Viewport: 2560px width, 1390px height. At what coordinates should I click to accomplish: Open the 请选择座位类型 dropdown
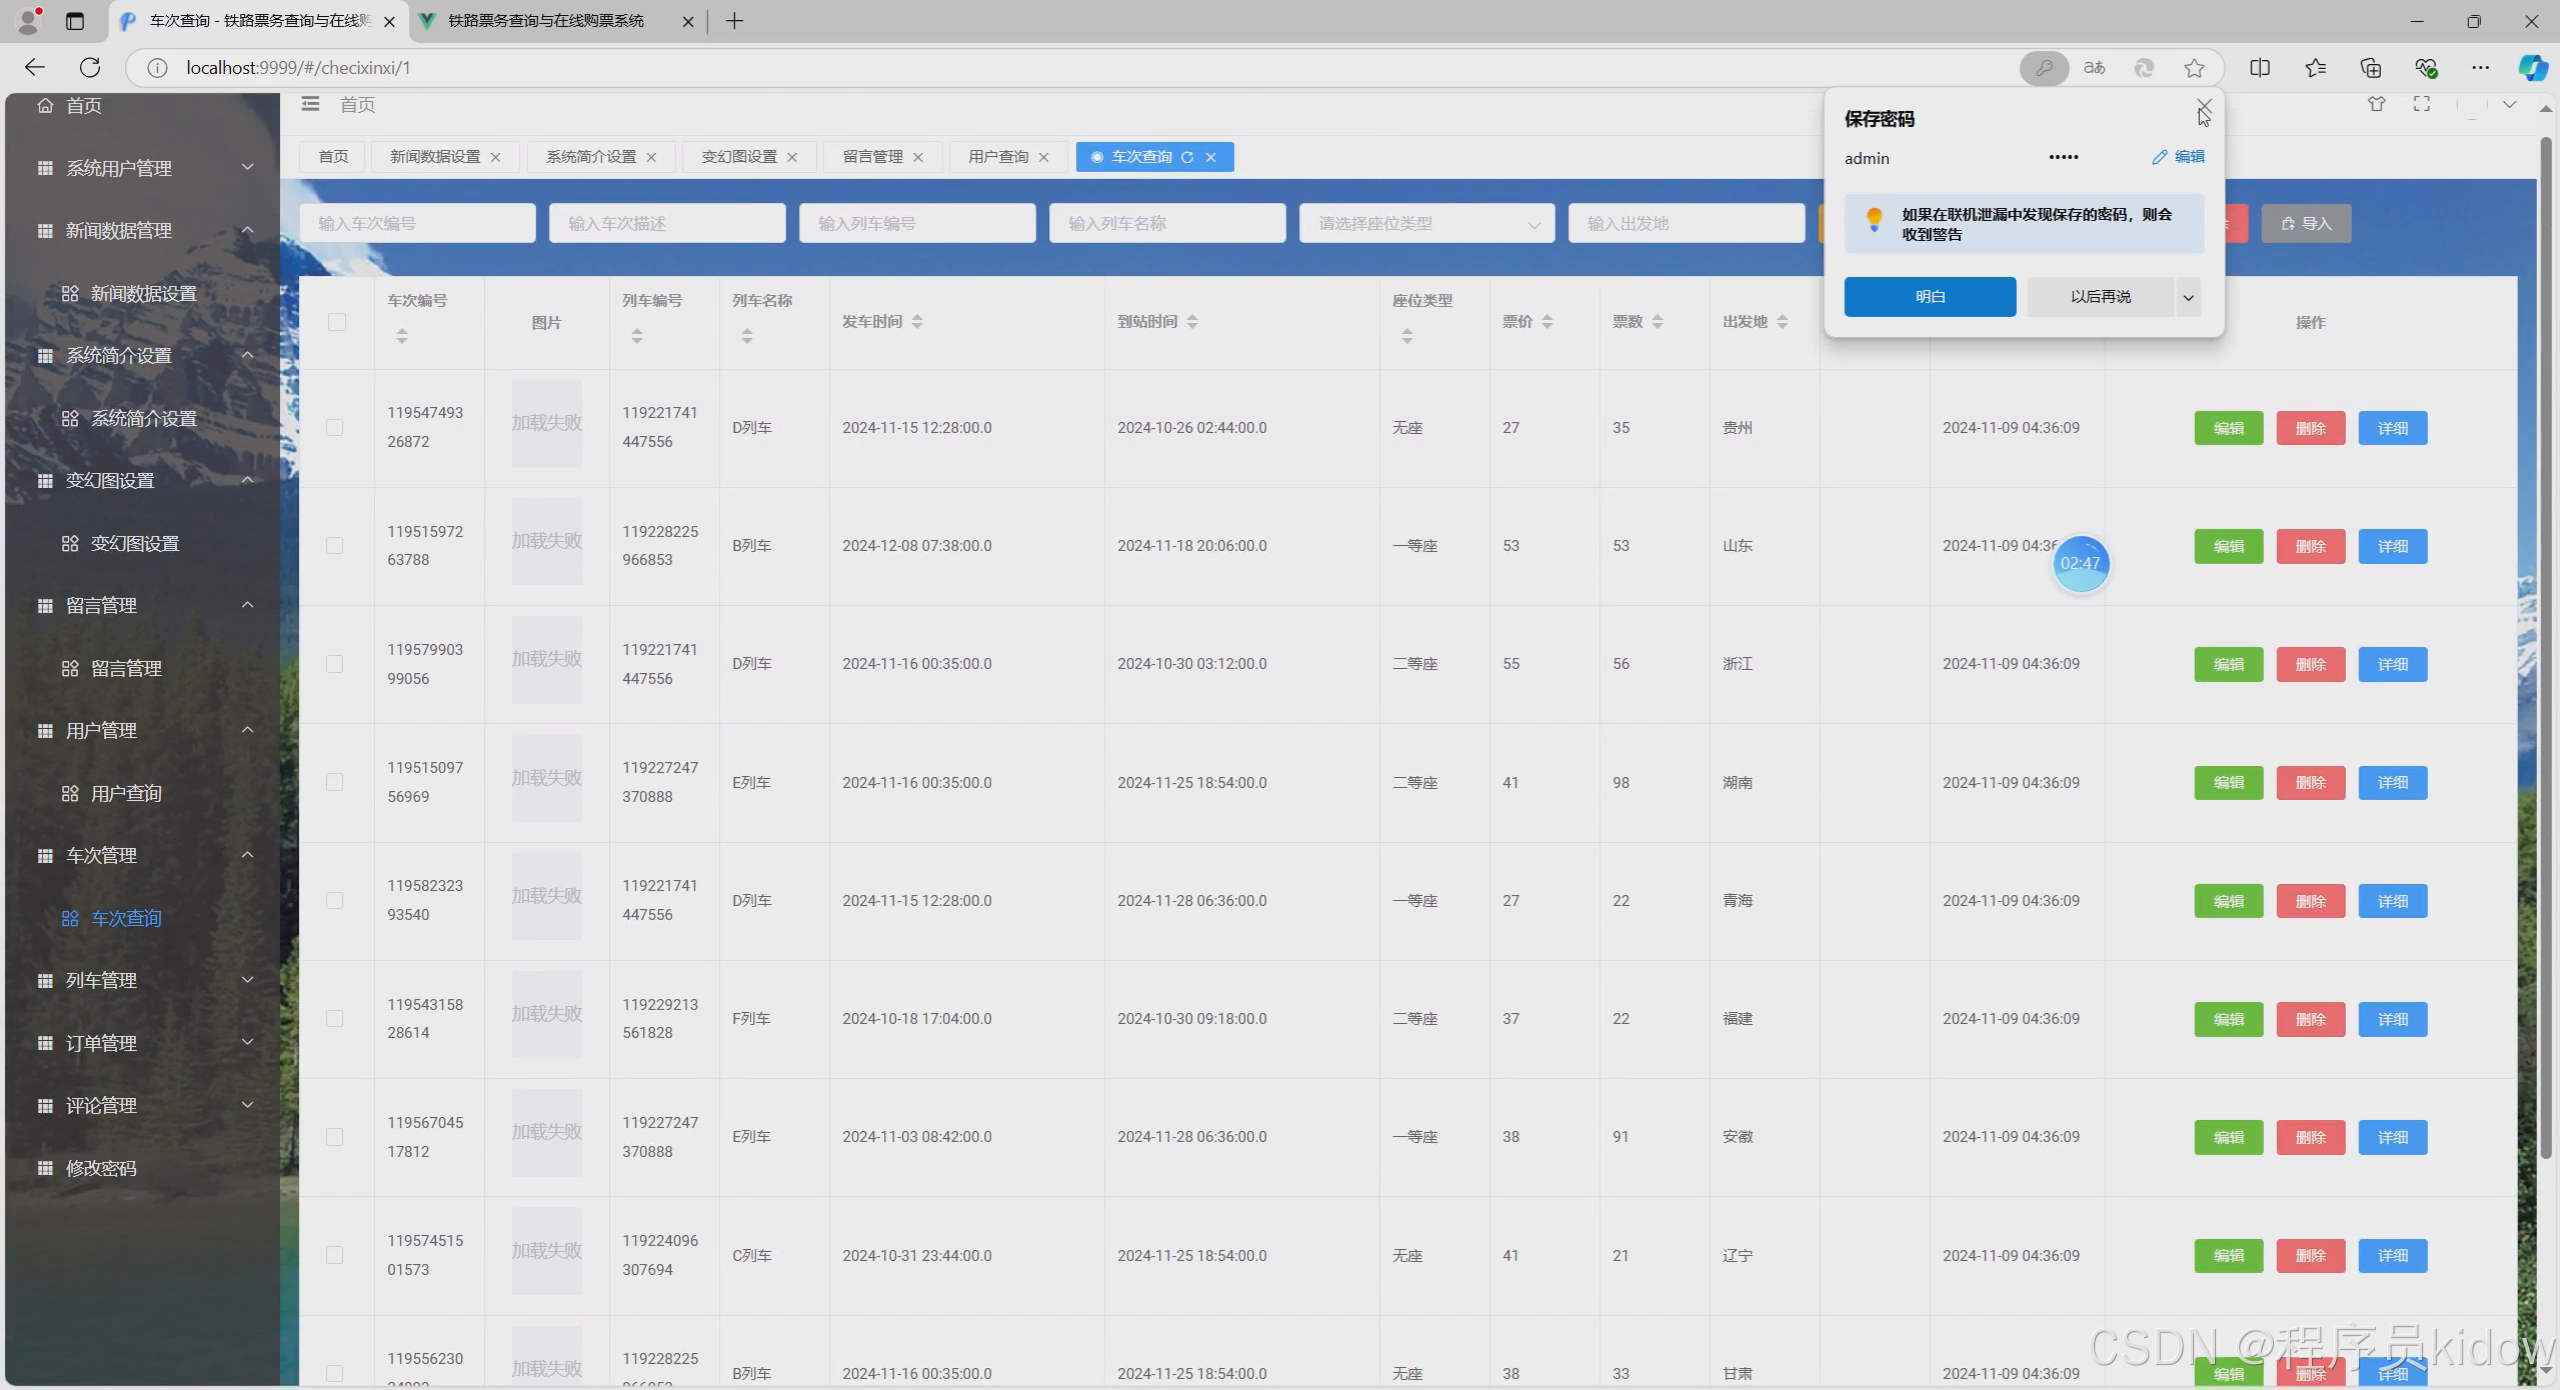coord(1427,223)
